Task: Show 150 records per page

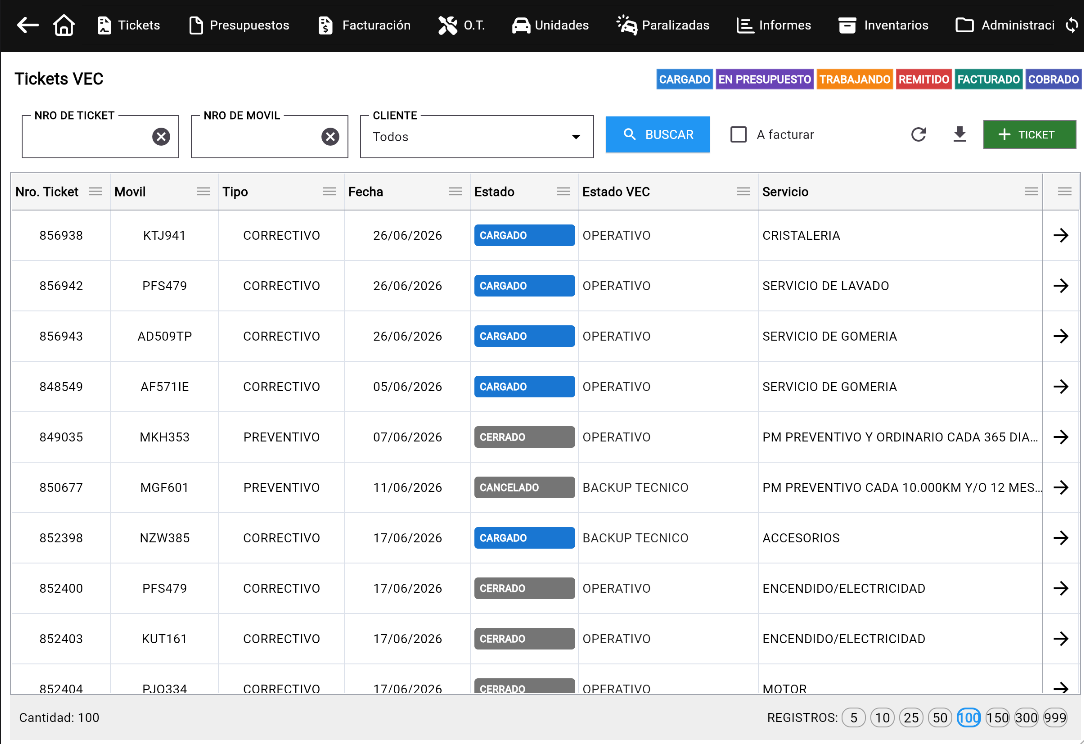Action: pos(998,718)
